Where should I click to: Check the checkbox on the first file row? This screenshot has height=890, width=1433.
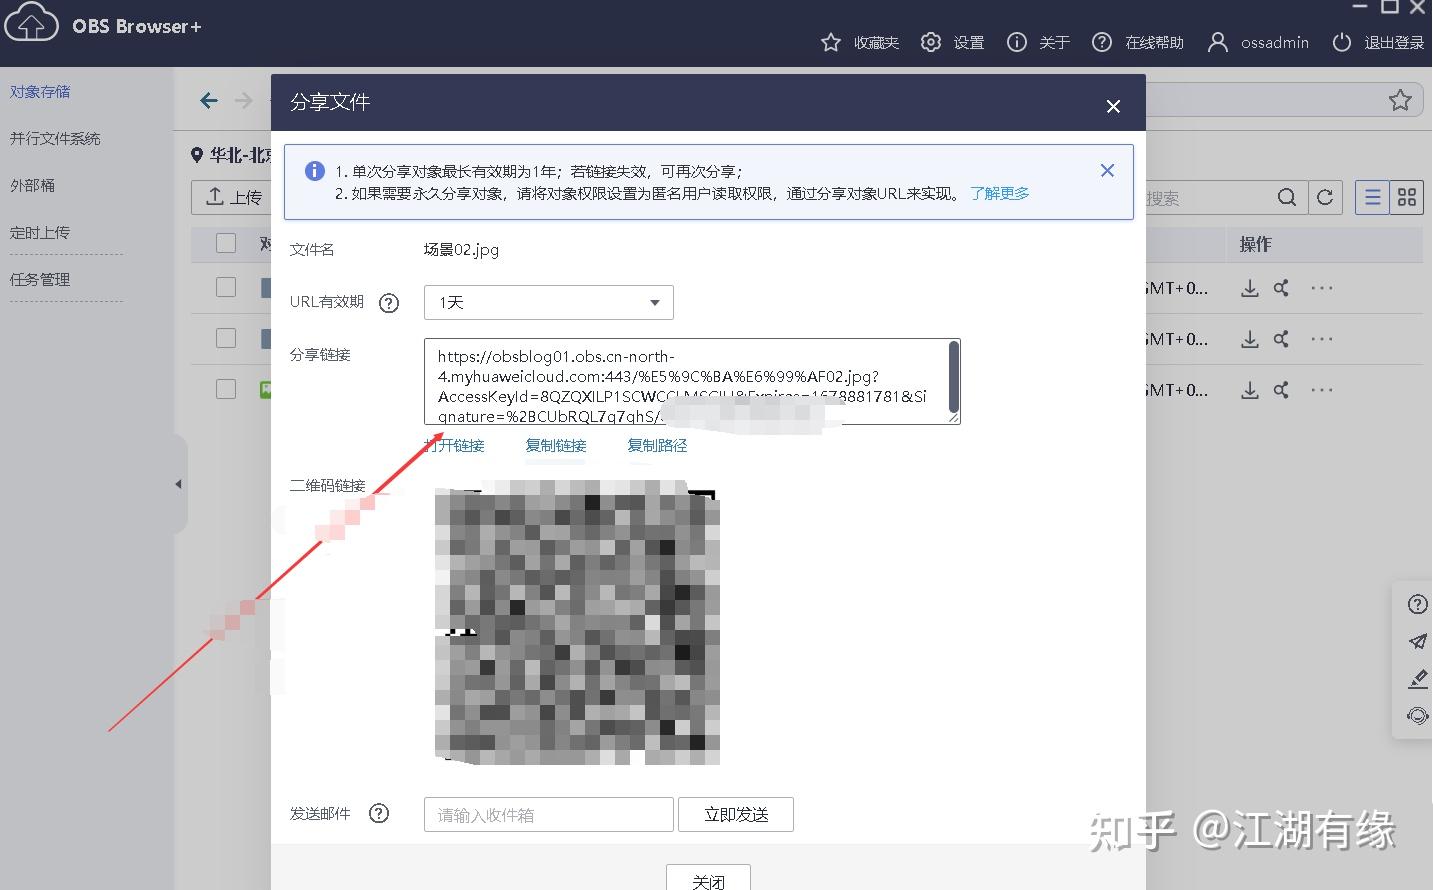tap(225, 287)
